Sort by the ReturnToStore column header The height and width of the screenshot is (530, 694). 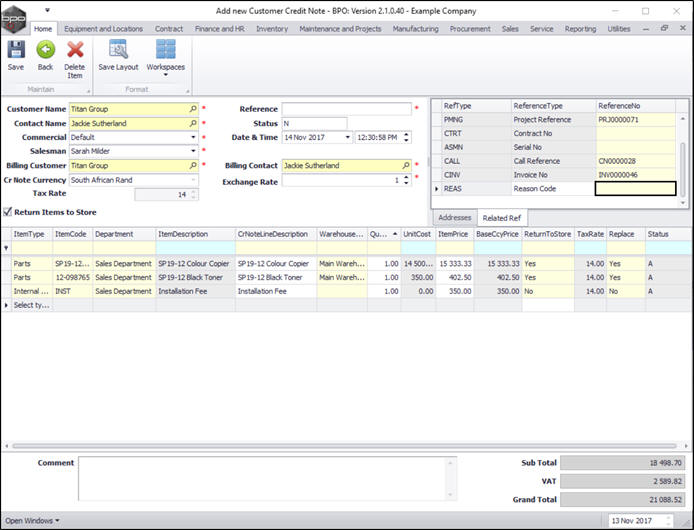[548, 234]
